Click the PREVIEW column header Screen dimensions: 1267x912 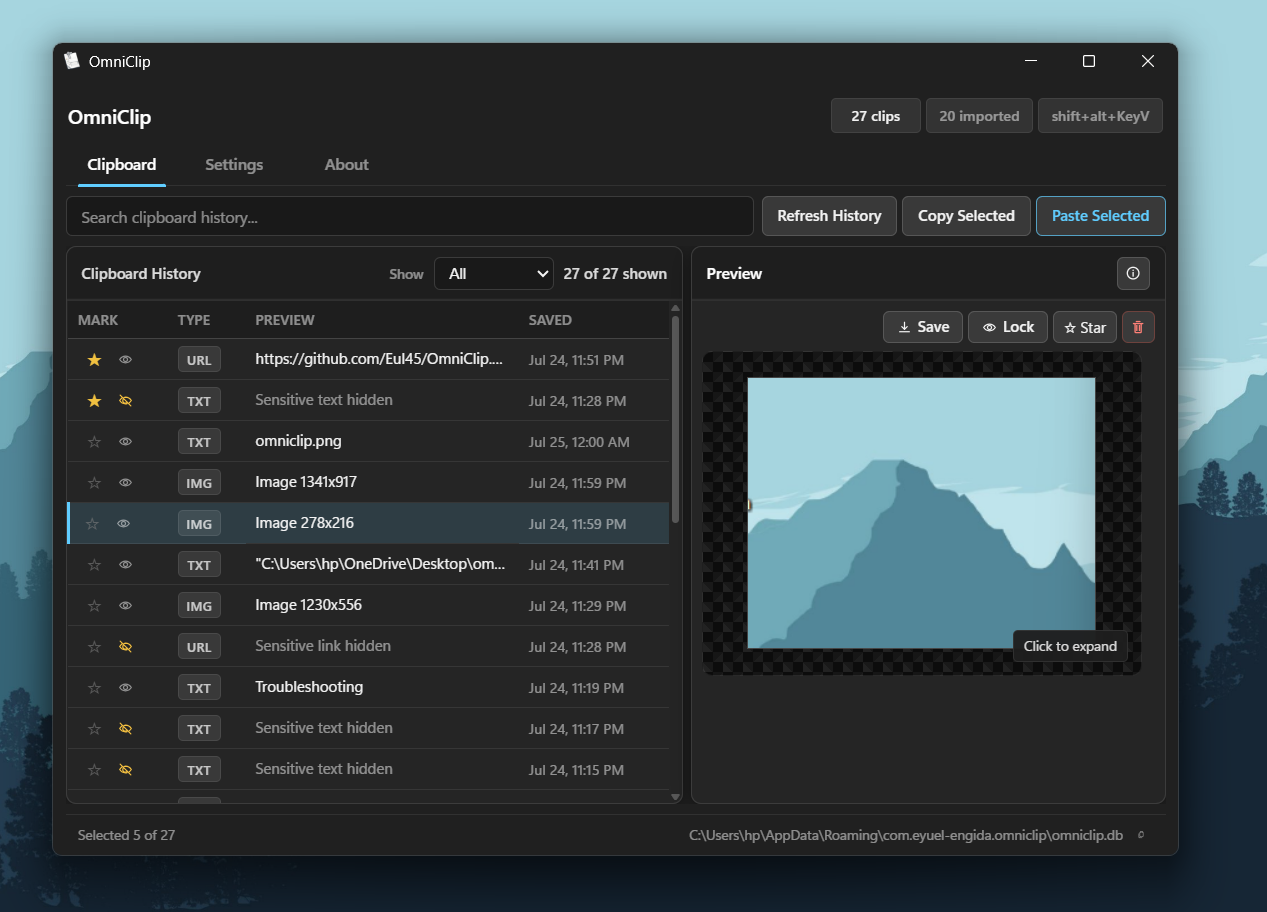tap(285, 320)
